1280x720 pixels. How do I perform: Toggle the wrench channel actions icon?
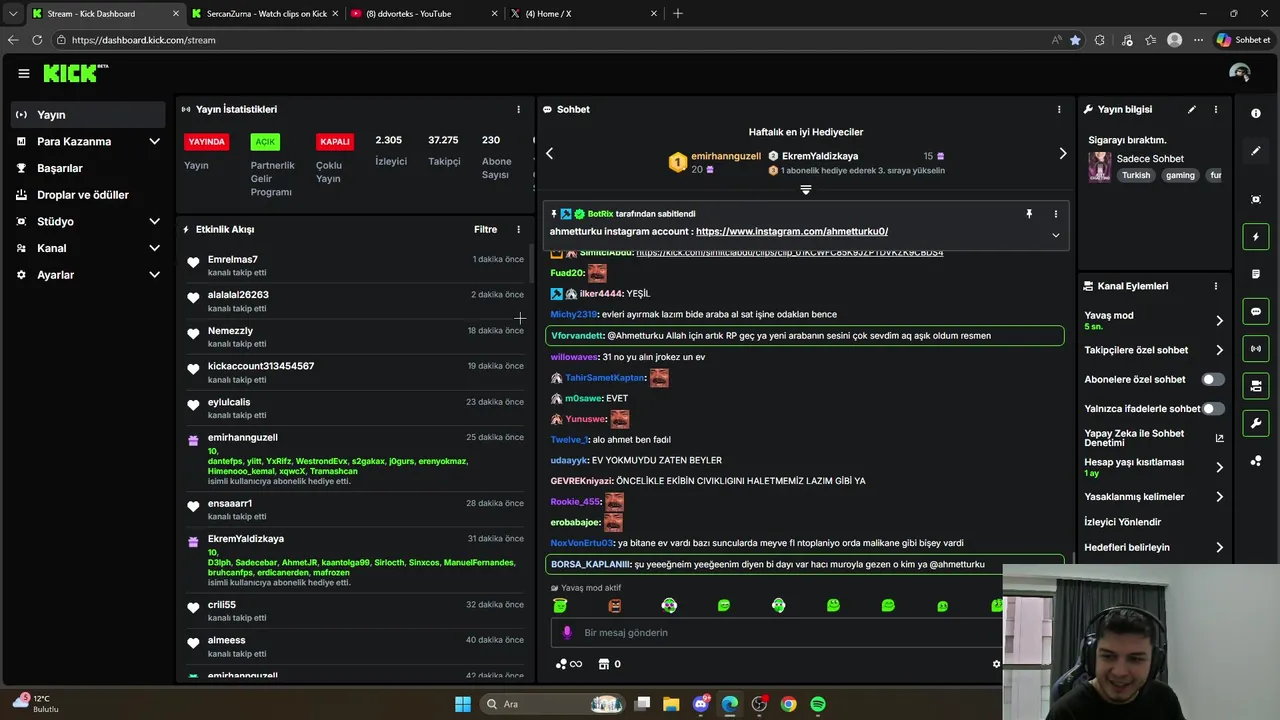pyautogui.click(x=1256, y=423)
